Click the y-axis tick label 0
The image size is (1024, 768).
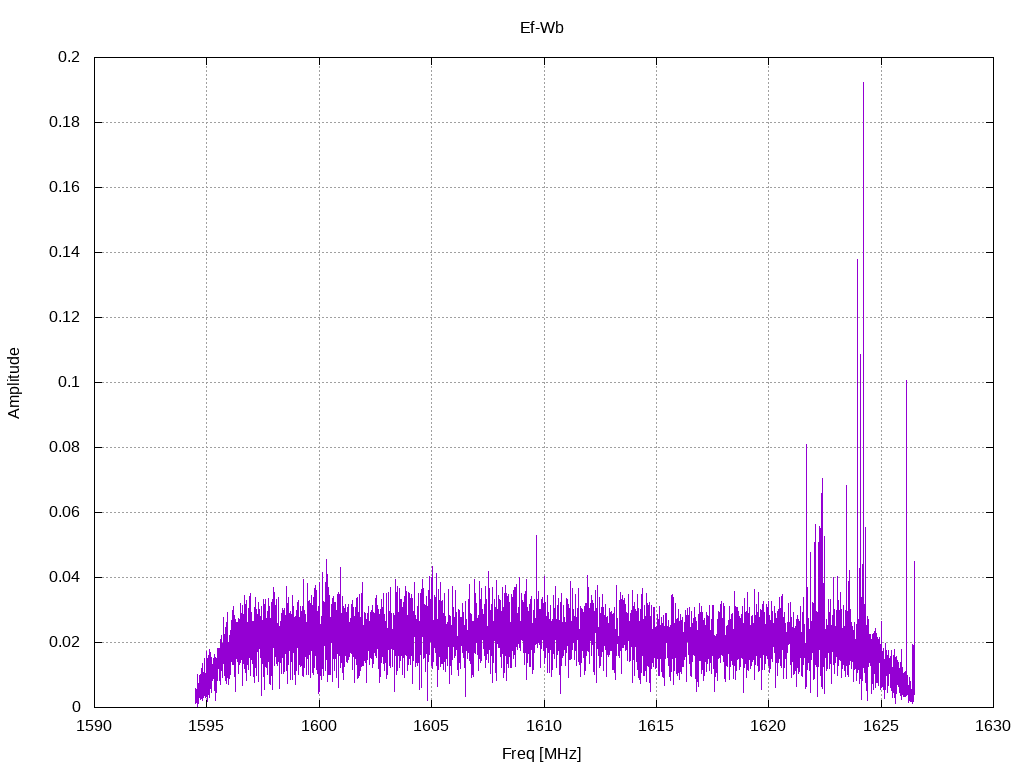point(76,707)
